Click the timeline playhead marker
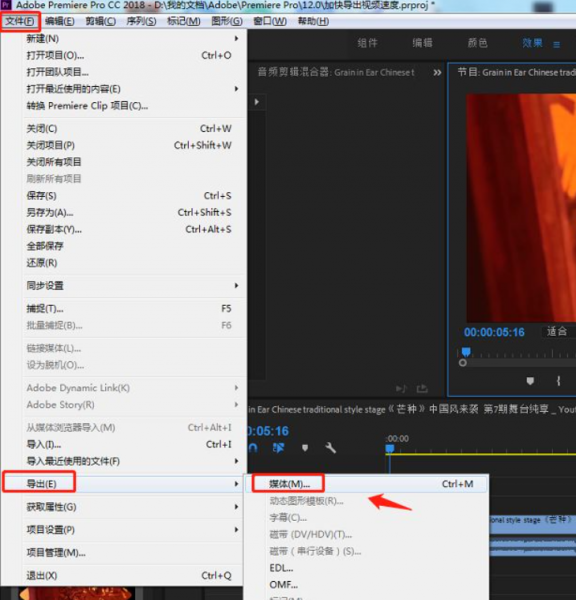This screenshot has height=600, width=576. coord(390,448)
